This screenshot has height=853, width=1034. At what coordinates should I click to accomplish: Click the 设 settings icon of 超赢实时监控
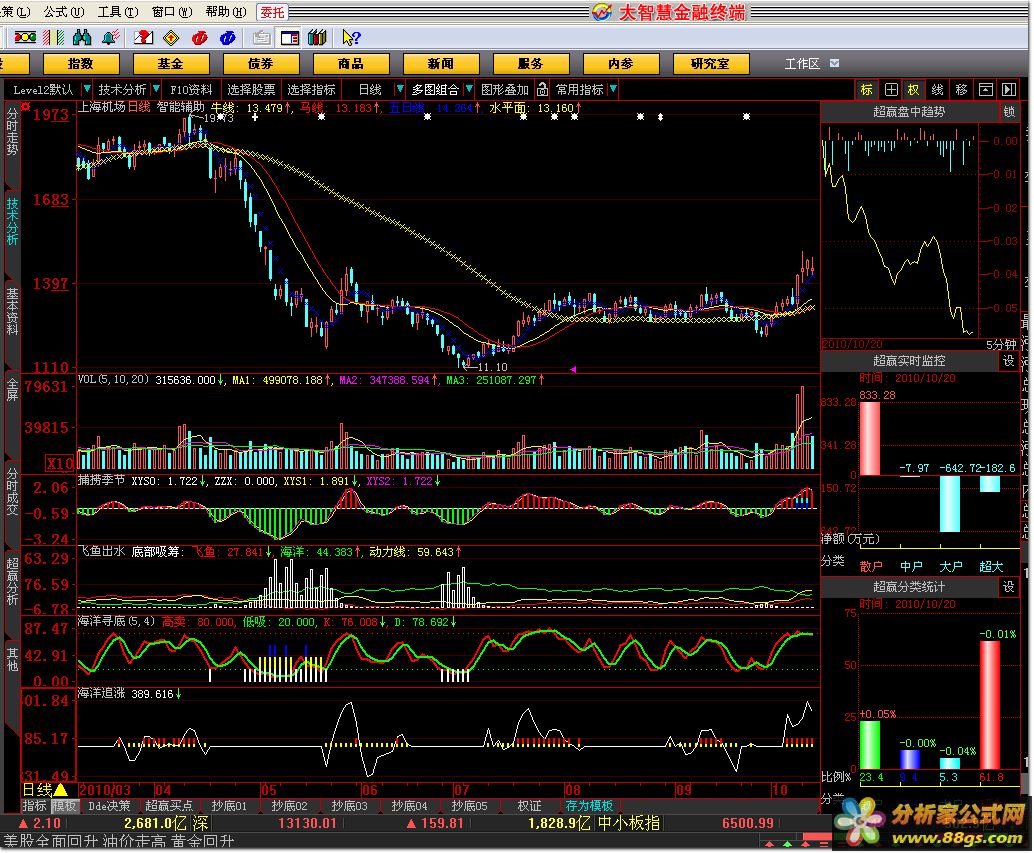point(1009,361)
